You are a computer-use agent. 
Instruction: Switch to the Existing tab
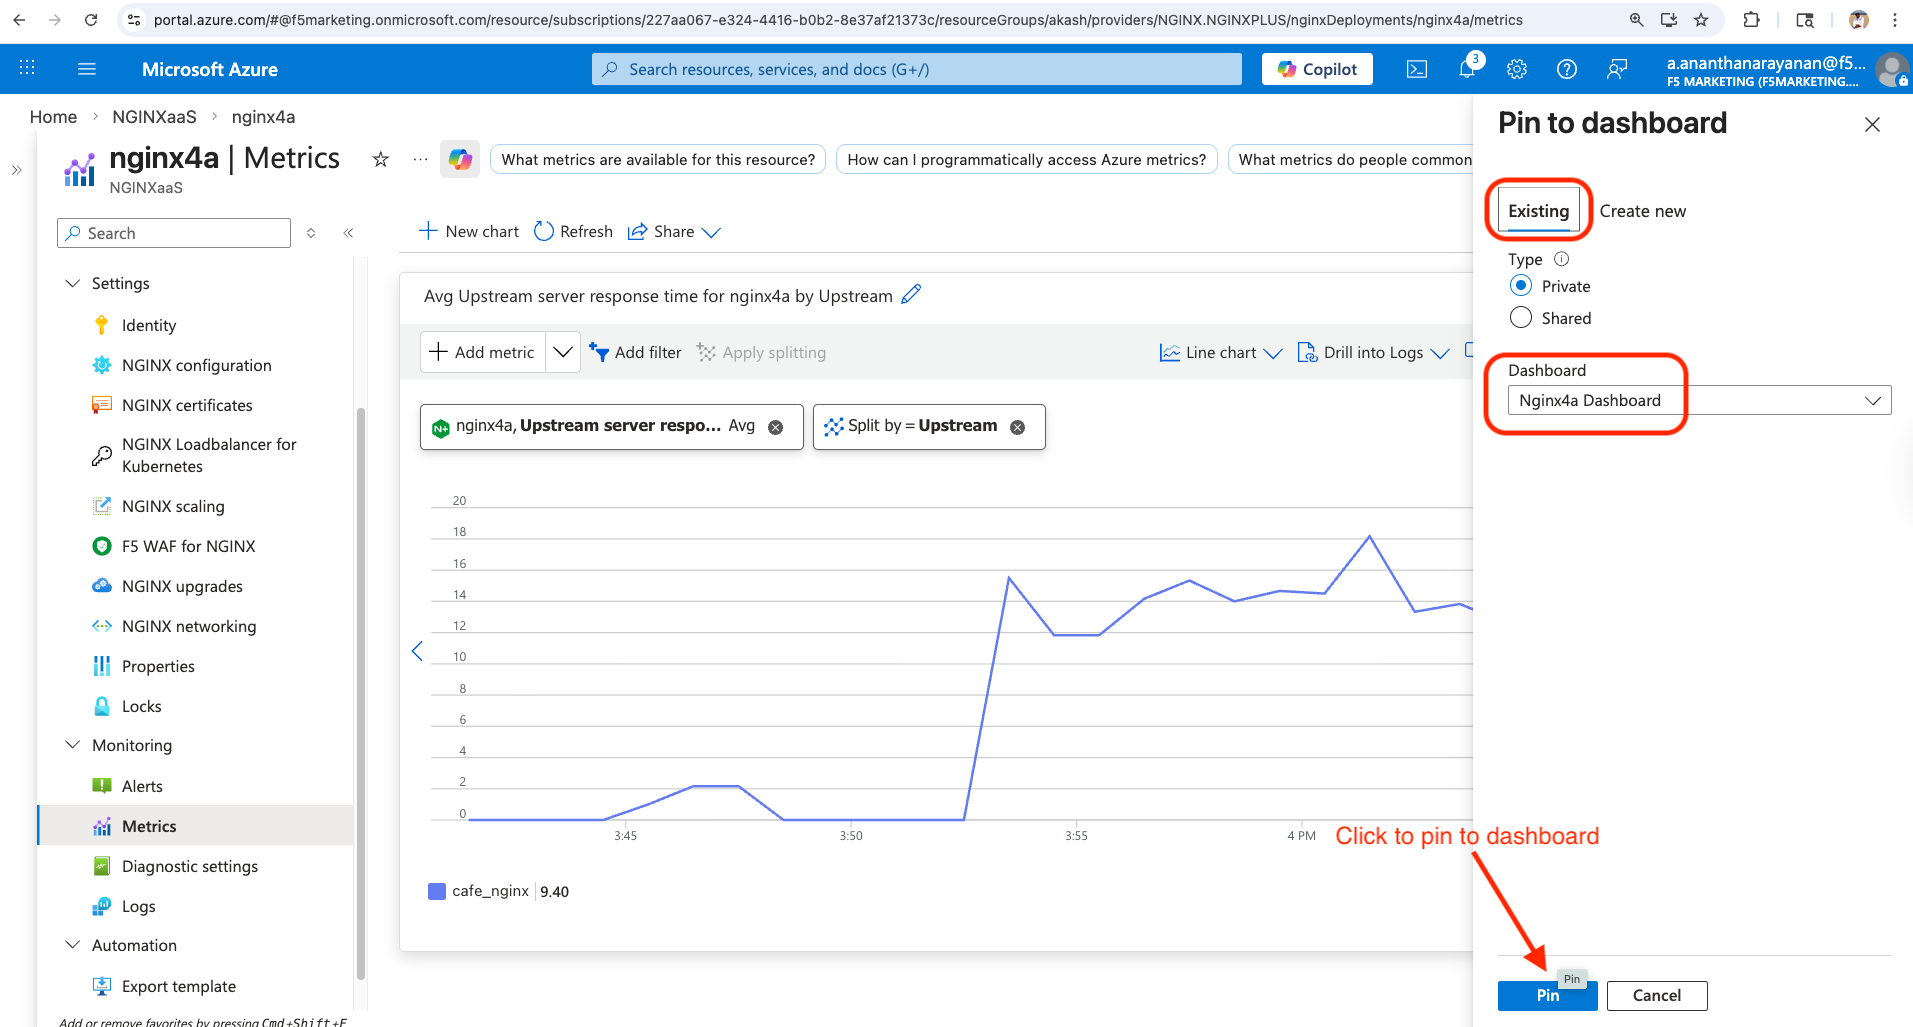pyautogui.click(x=1538, y=211)
